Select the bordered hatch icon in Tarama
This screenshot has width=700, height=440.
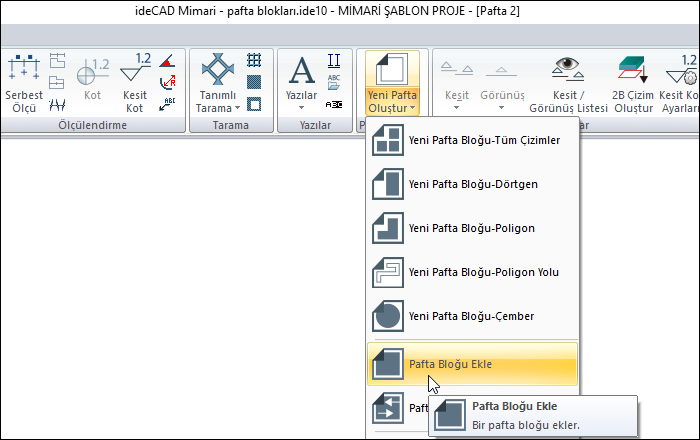tap(254, 104)
